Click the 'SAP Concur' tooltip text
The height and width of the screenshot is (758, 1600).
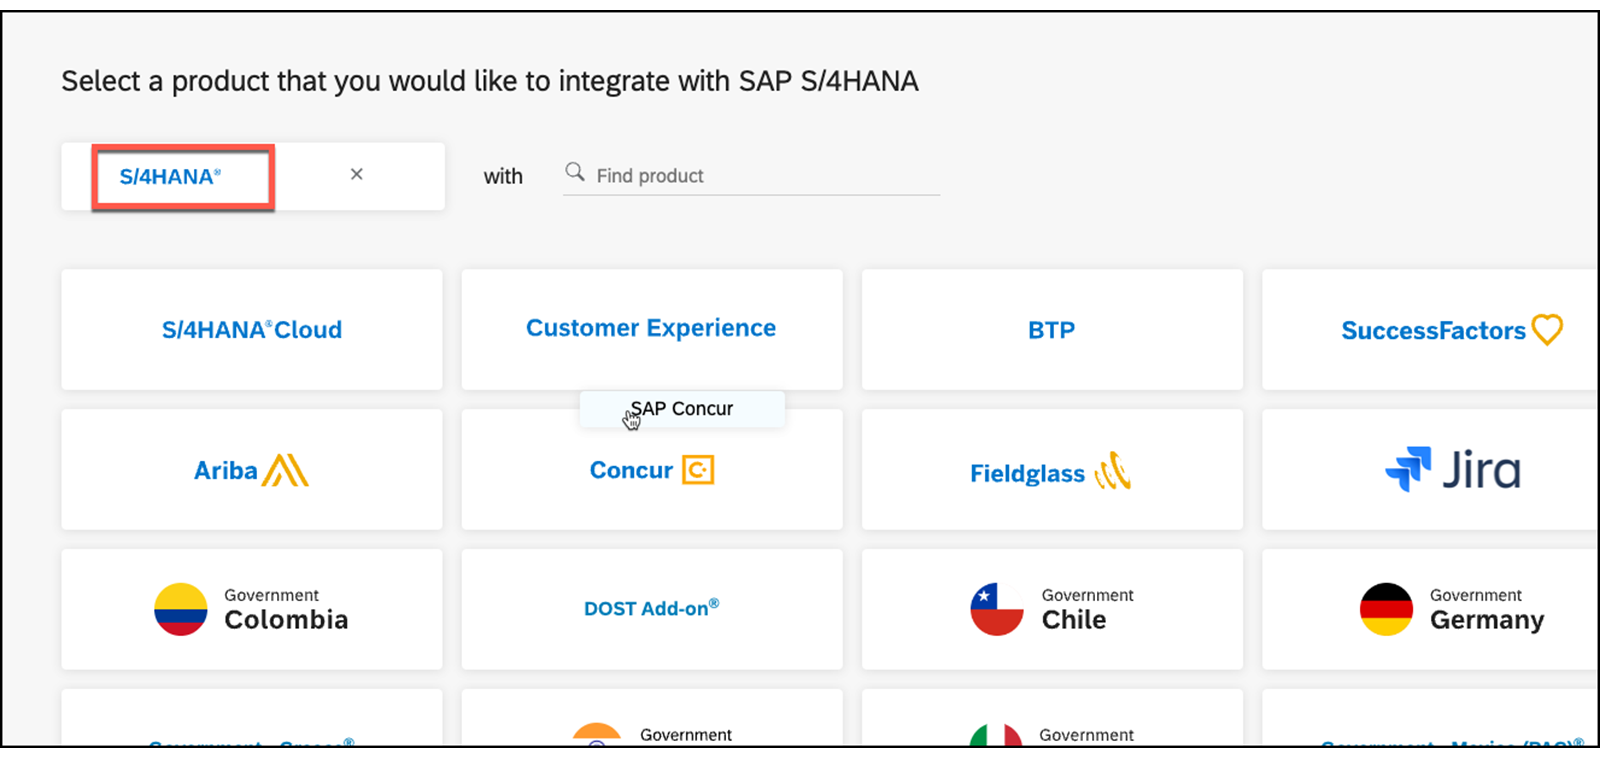(x=682, y=409)
